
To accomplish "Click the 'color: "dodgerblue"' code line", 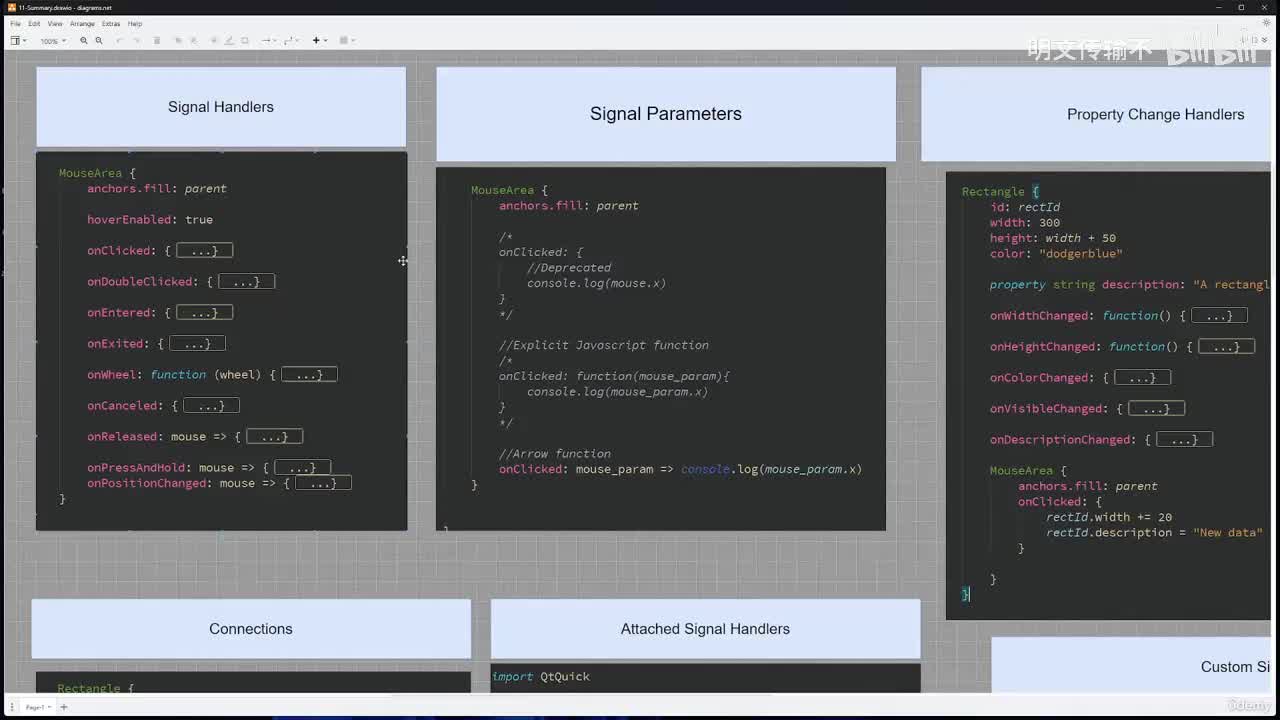I will 1056,254.
